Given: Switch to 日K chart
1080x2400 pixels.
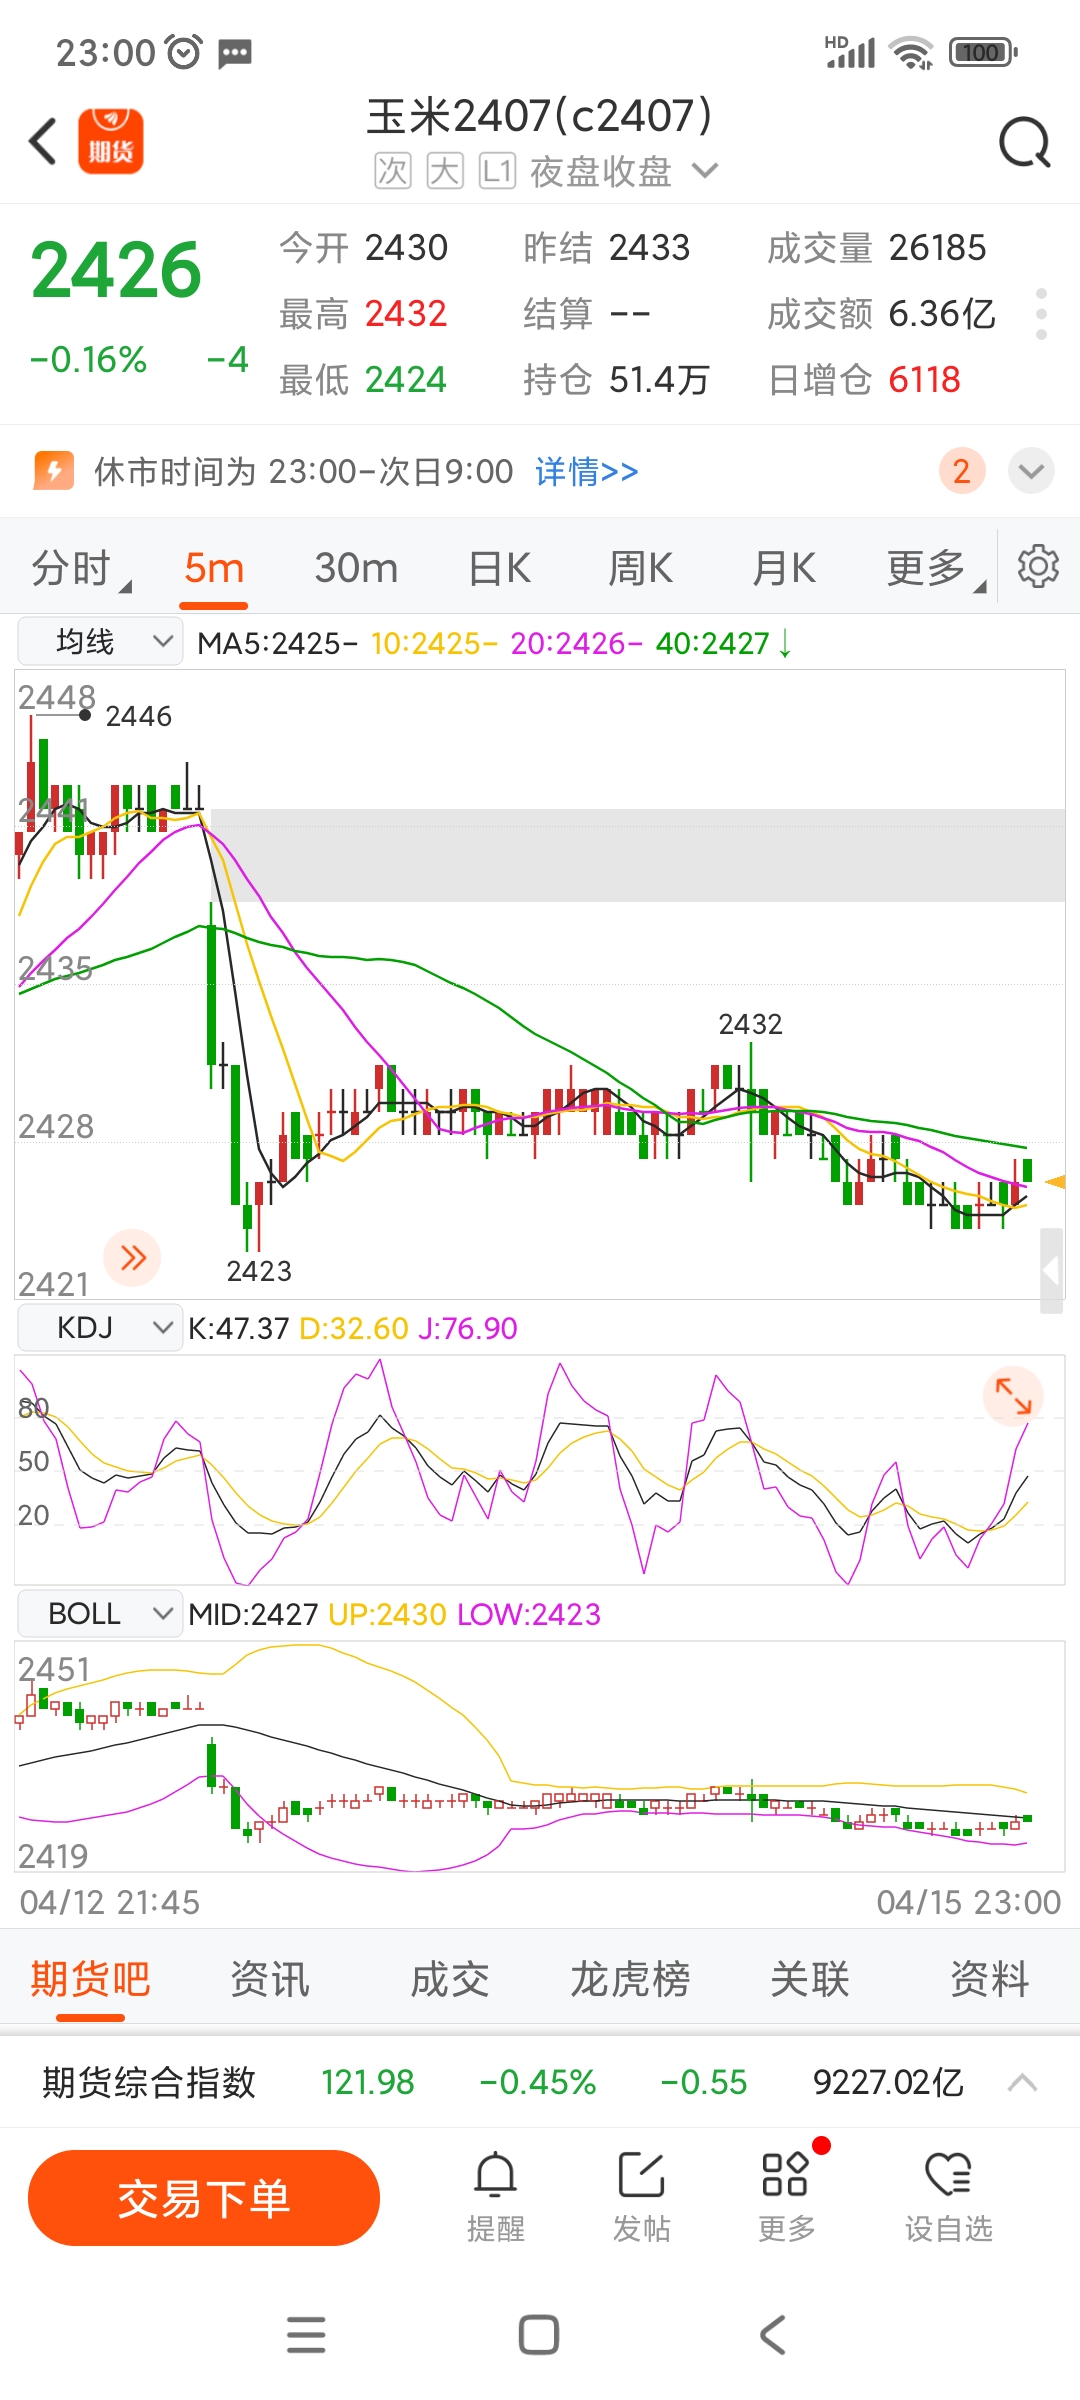Looking at the screenshot, I should coord(499,568).
